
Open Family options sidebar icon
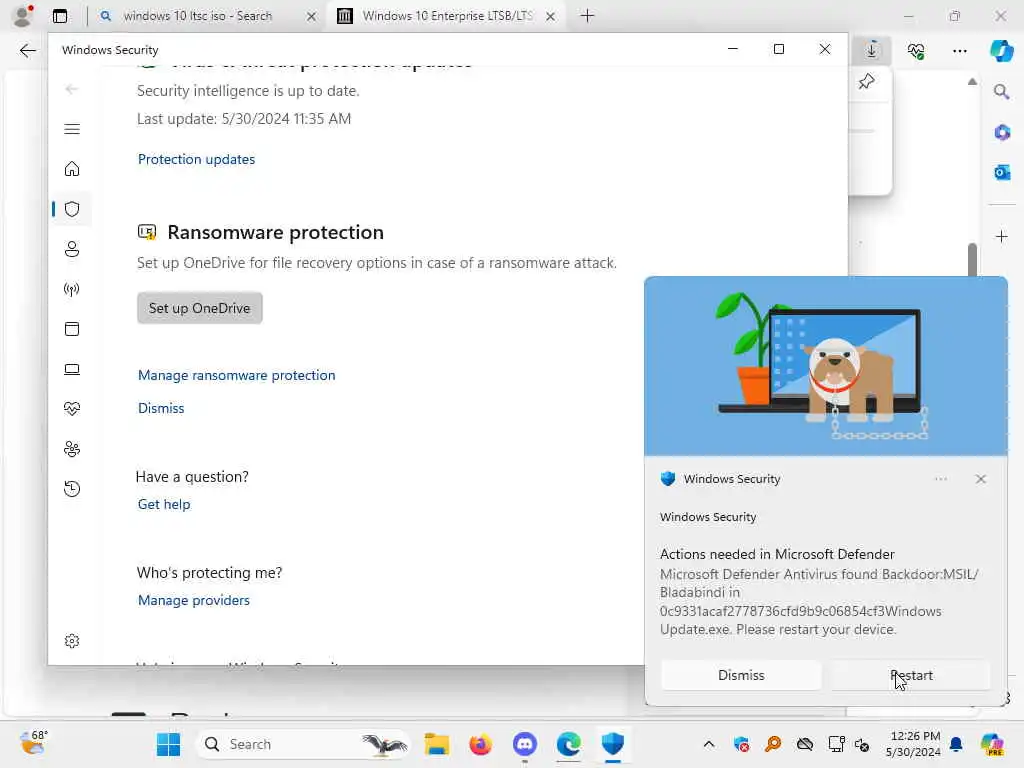point(72,449)
